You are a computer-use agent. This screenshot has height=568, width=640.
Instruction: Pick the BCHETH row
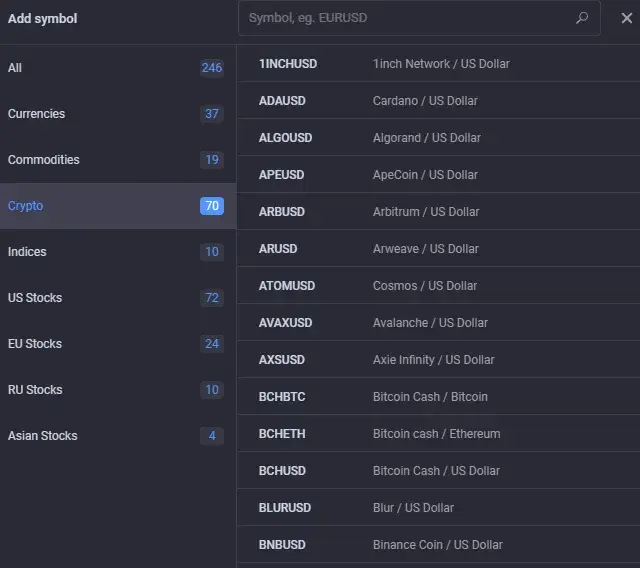438,434
